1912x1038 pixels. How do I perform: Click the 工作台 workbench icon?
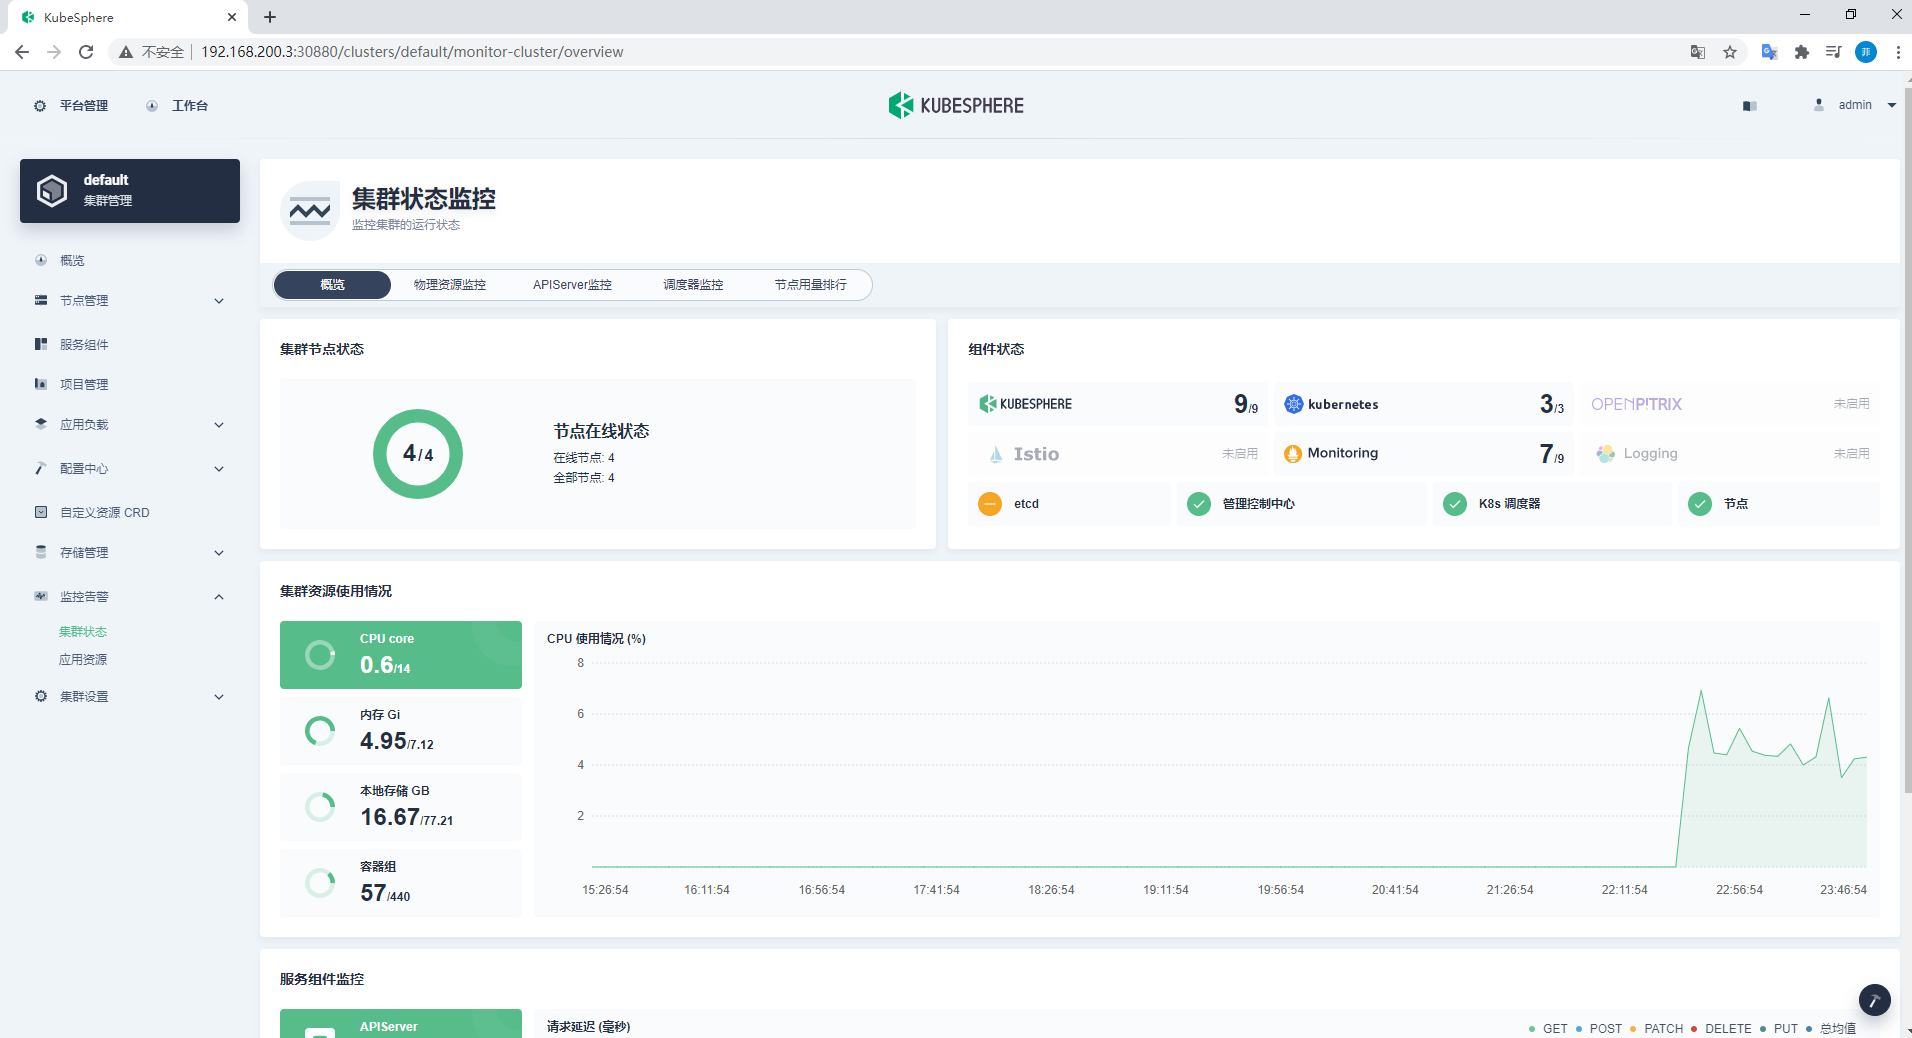152,106
